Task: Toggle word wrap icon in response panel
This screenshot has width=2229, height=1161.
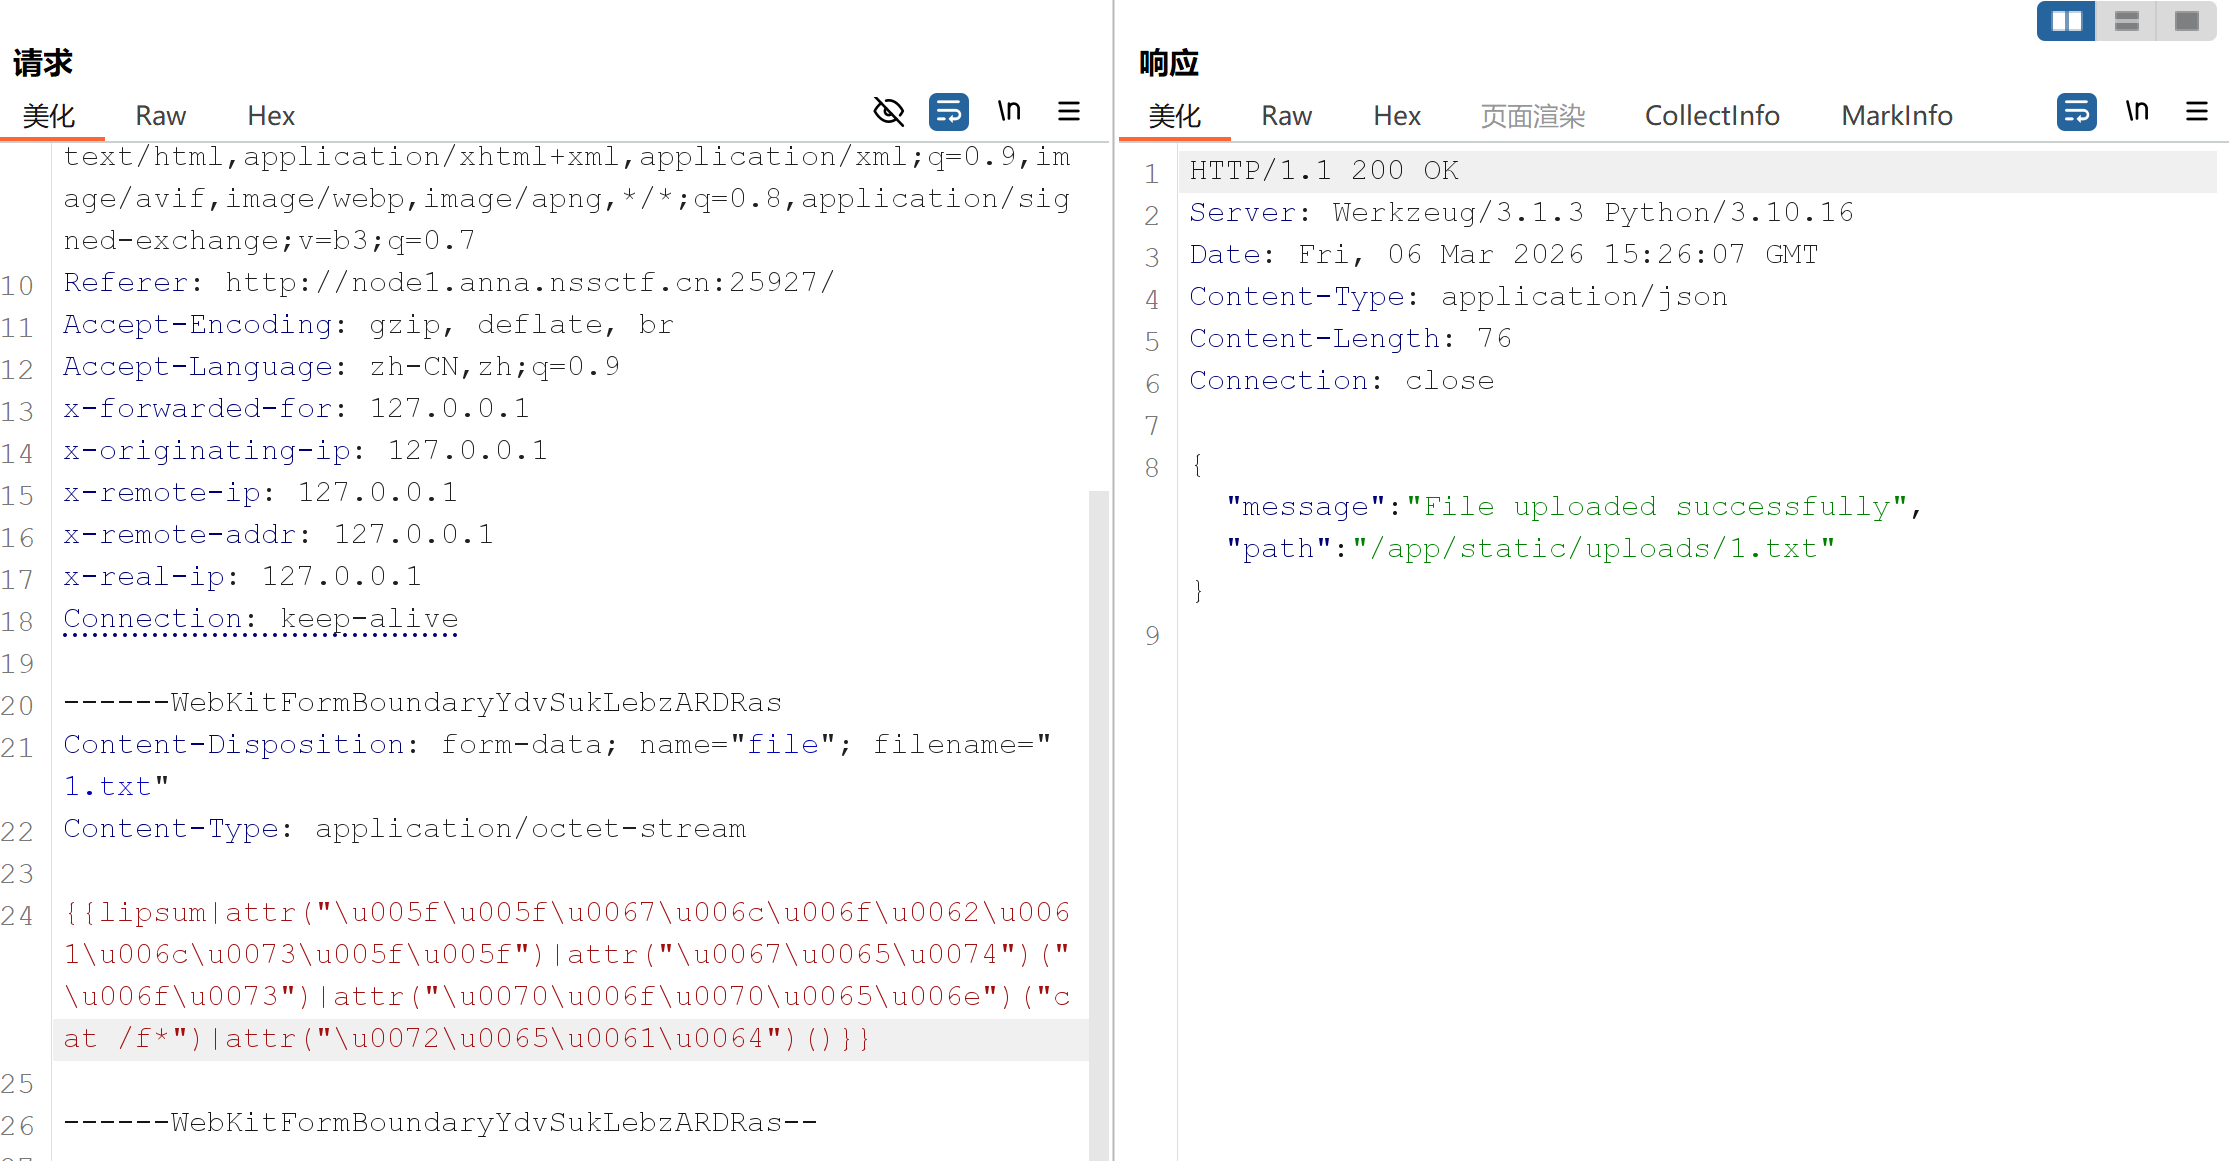Action: click(x=2076, y=112)
